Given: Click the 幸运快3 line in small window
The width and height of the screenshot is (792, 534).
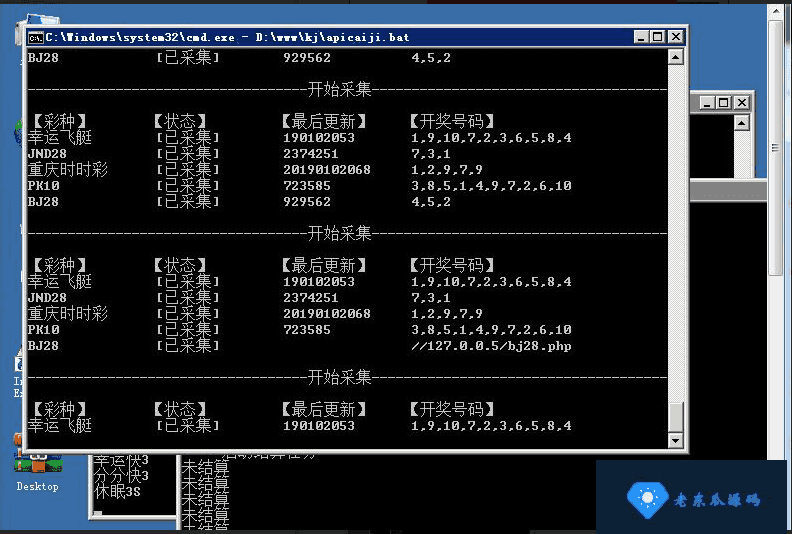Looking at the screenshot, I should 123,461.
